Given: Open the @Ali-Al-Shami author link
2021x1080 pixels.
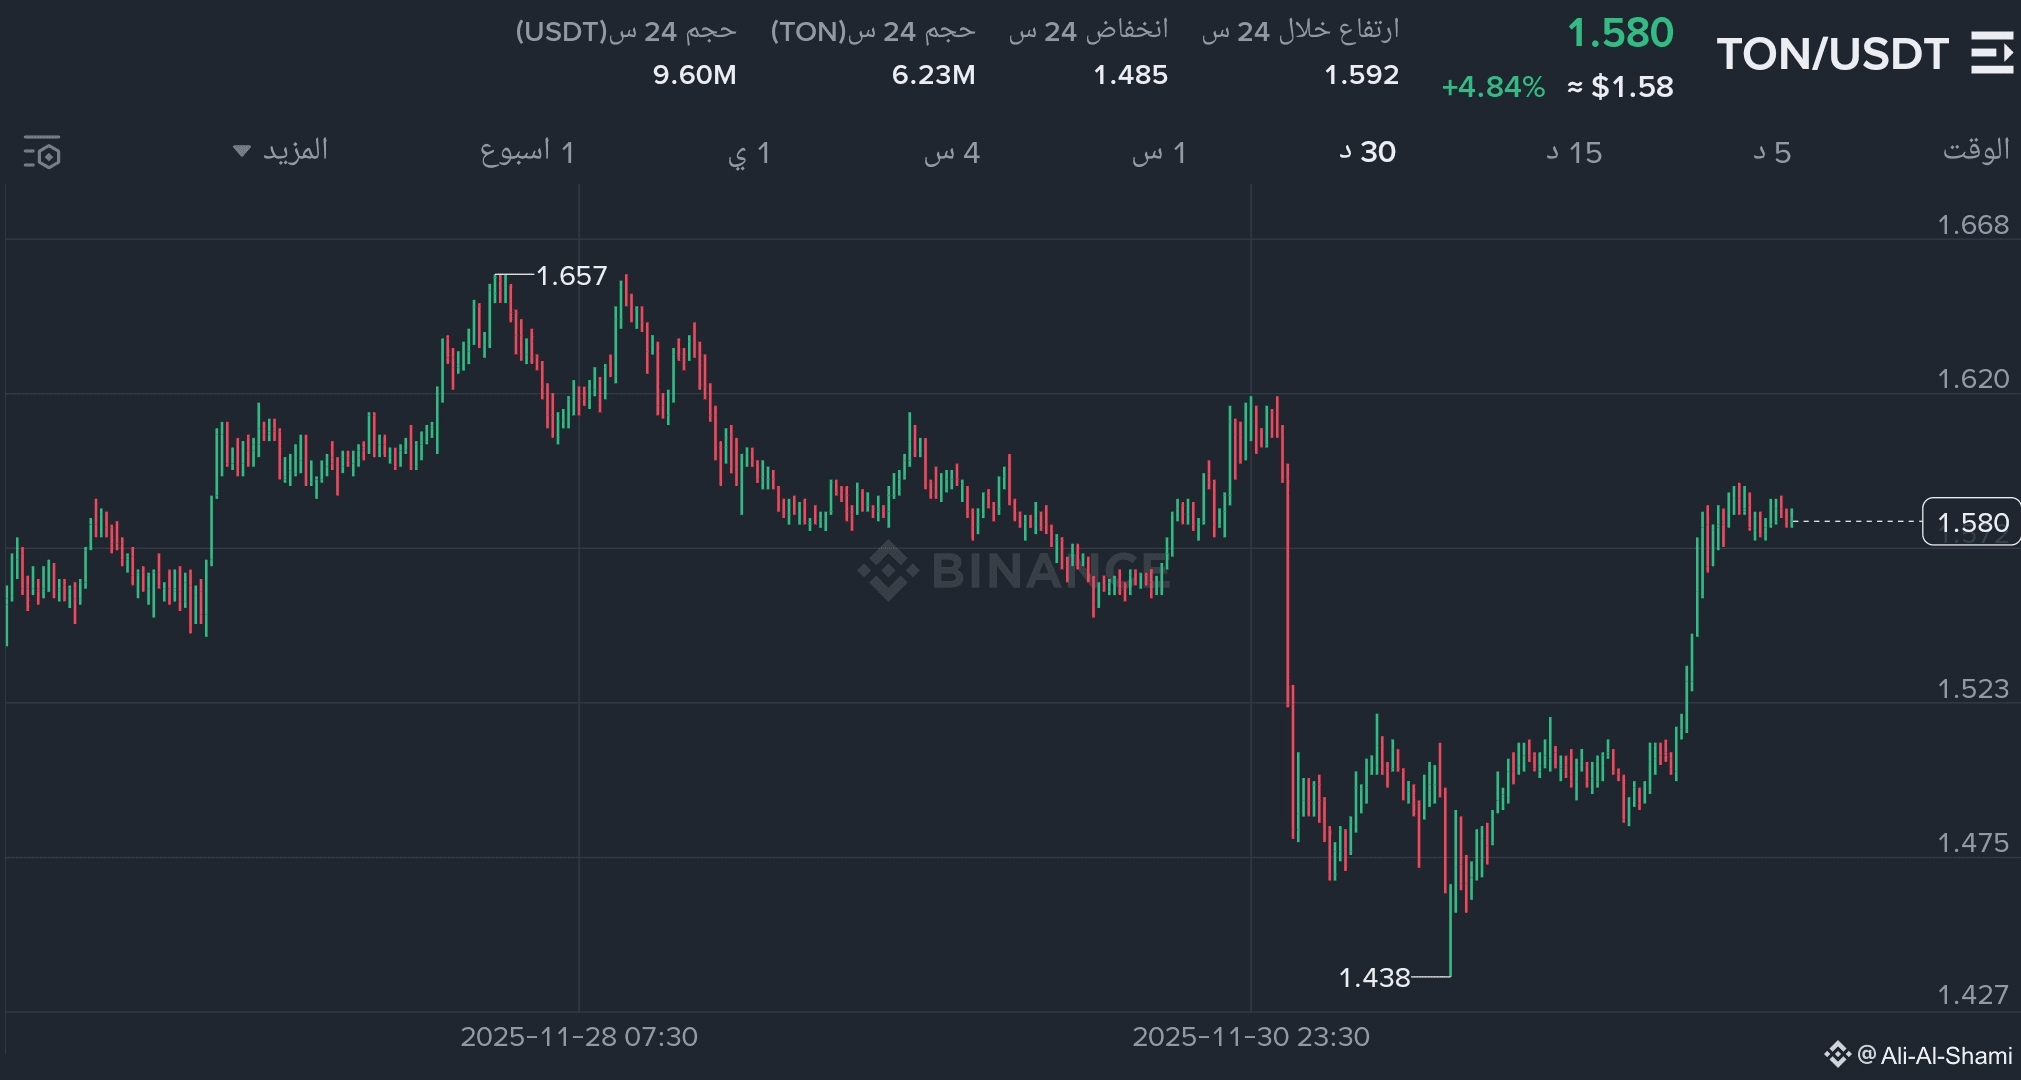Looking at the screenshot, I should (x=1935, y=1055).
